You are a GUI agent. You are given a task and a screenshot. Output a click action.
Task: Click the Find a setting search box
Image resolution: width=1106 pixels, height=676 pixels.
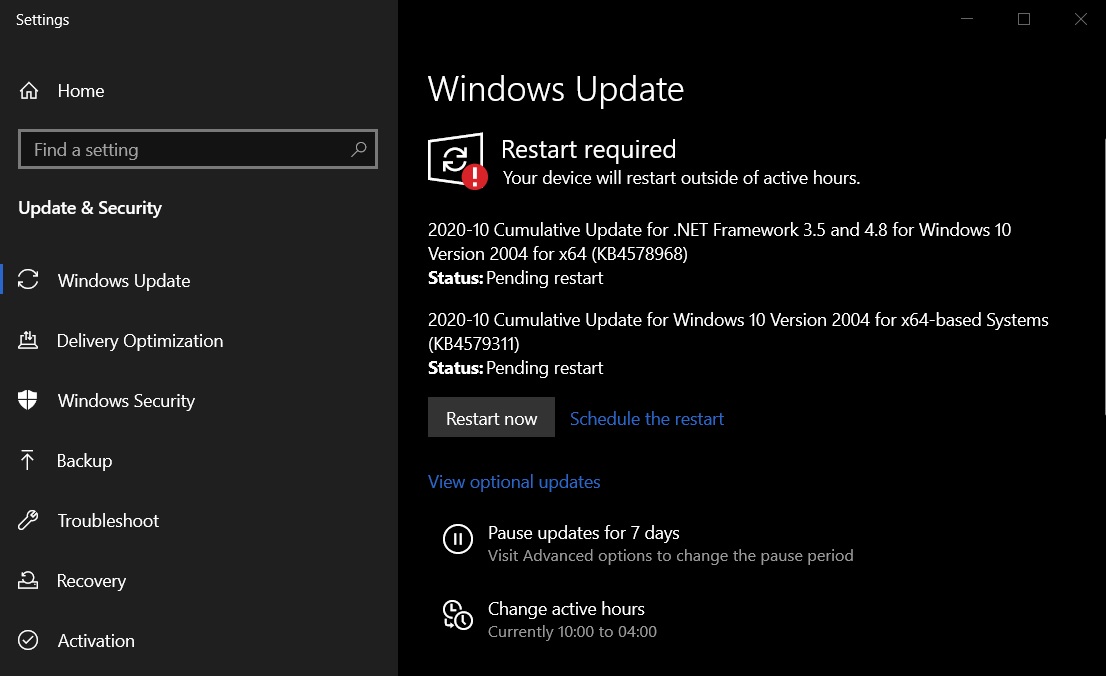(198, 149)
